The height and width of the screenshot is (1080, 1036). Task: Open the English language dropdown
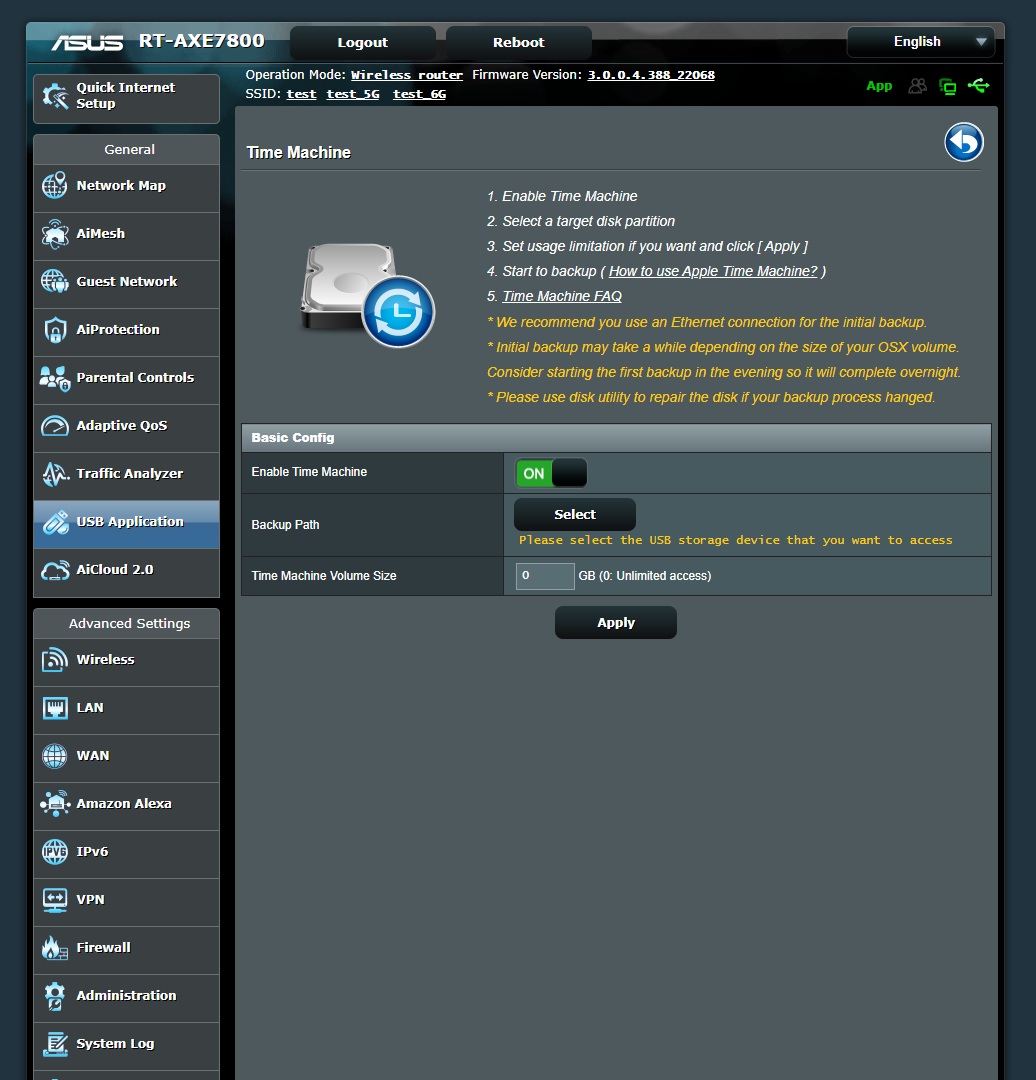tap(920, 41)
